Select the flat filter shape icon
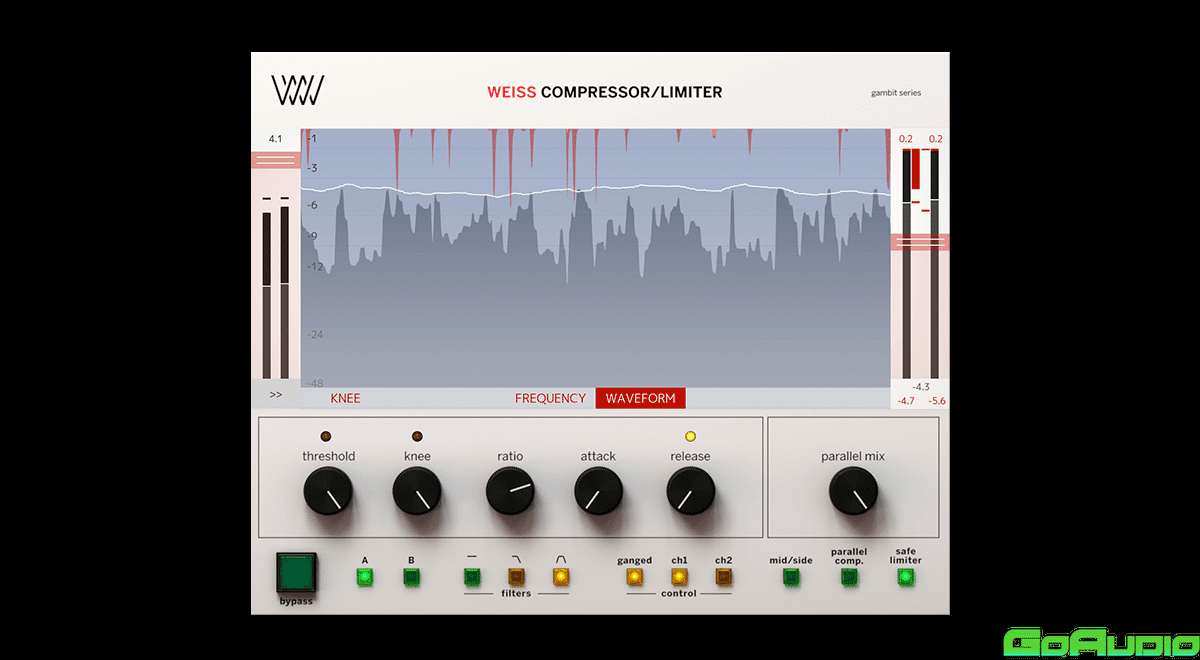This screenshot has width=1200, height=660. pyautogui.click(x=472, y=576)
